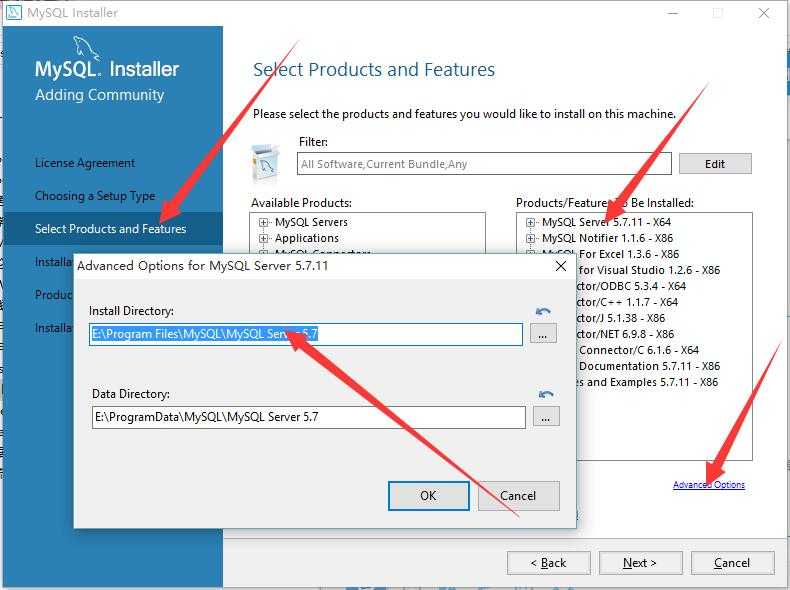790x590 pixels.
Task: Click the Next button
Action: point(640,563)
